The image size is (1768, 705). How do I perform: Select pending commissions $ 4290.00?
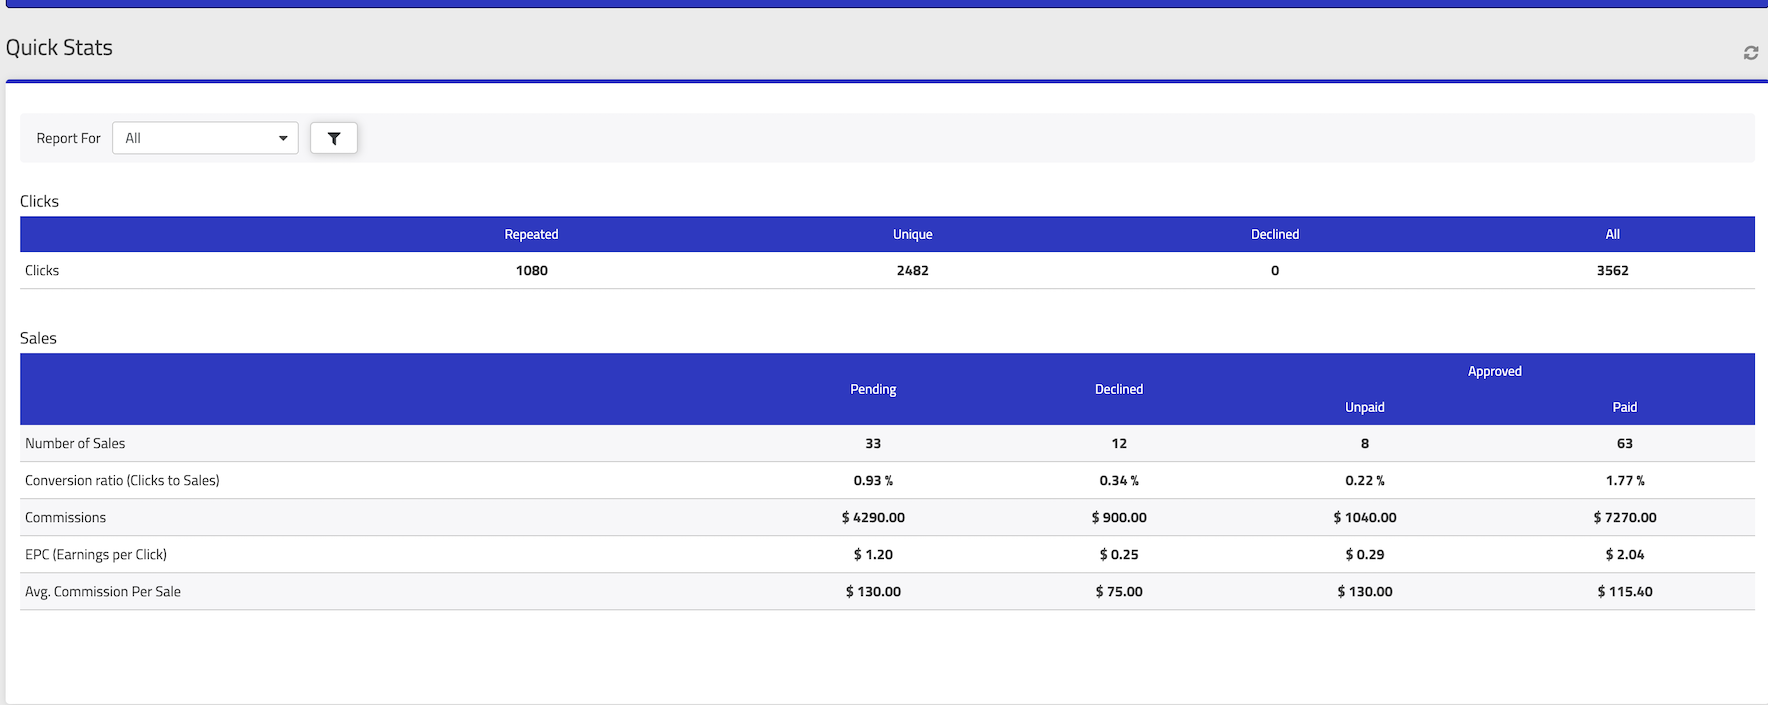(873, 517)
